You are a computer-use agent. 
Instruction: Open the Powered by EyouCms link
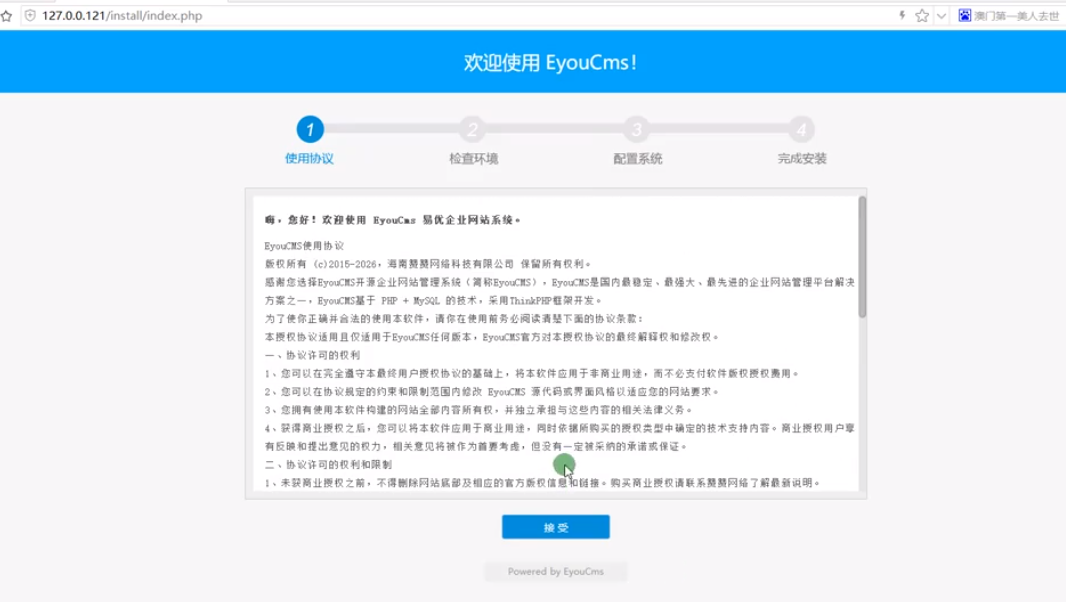coord(555,571)
